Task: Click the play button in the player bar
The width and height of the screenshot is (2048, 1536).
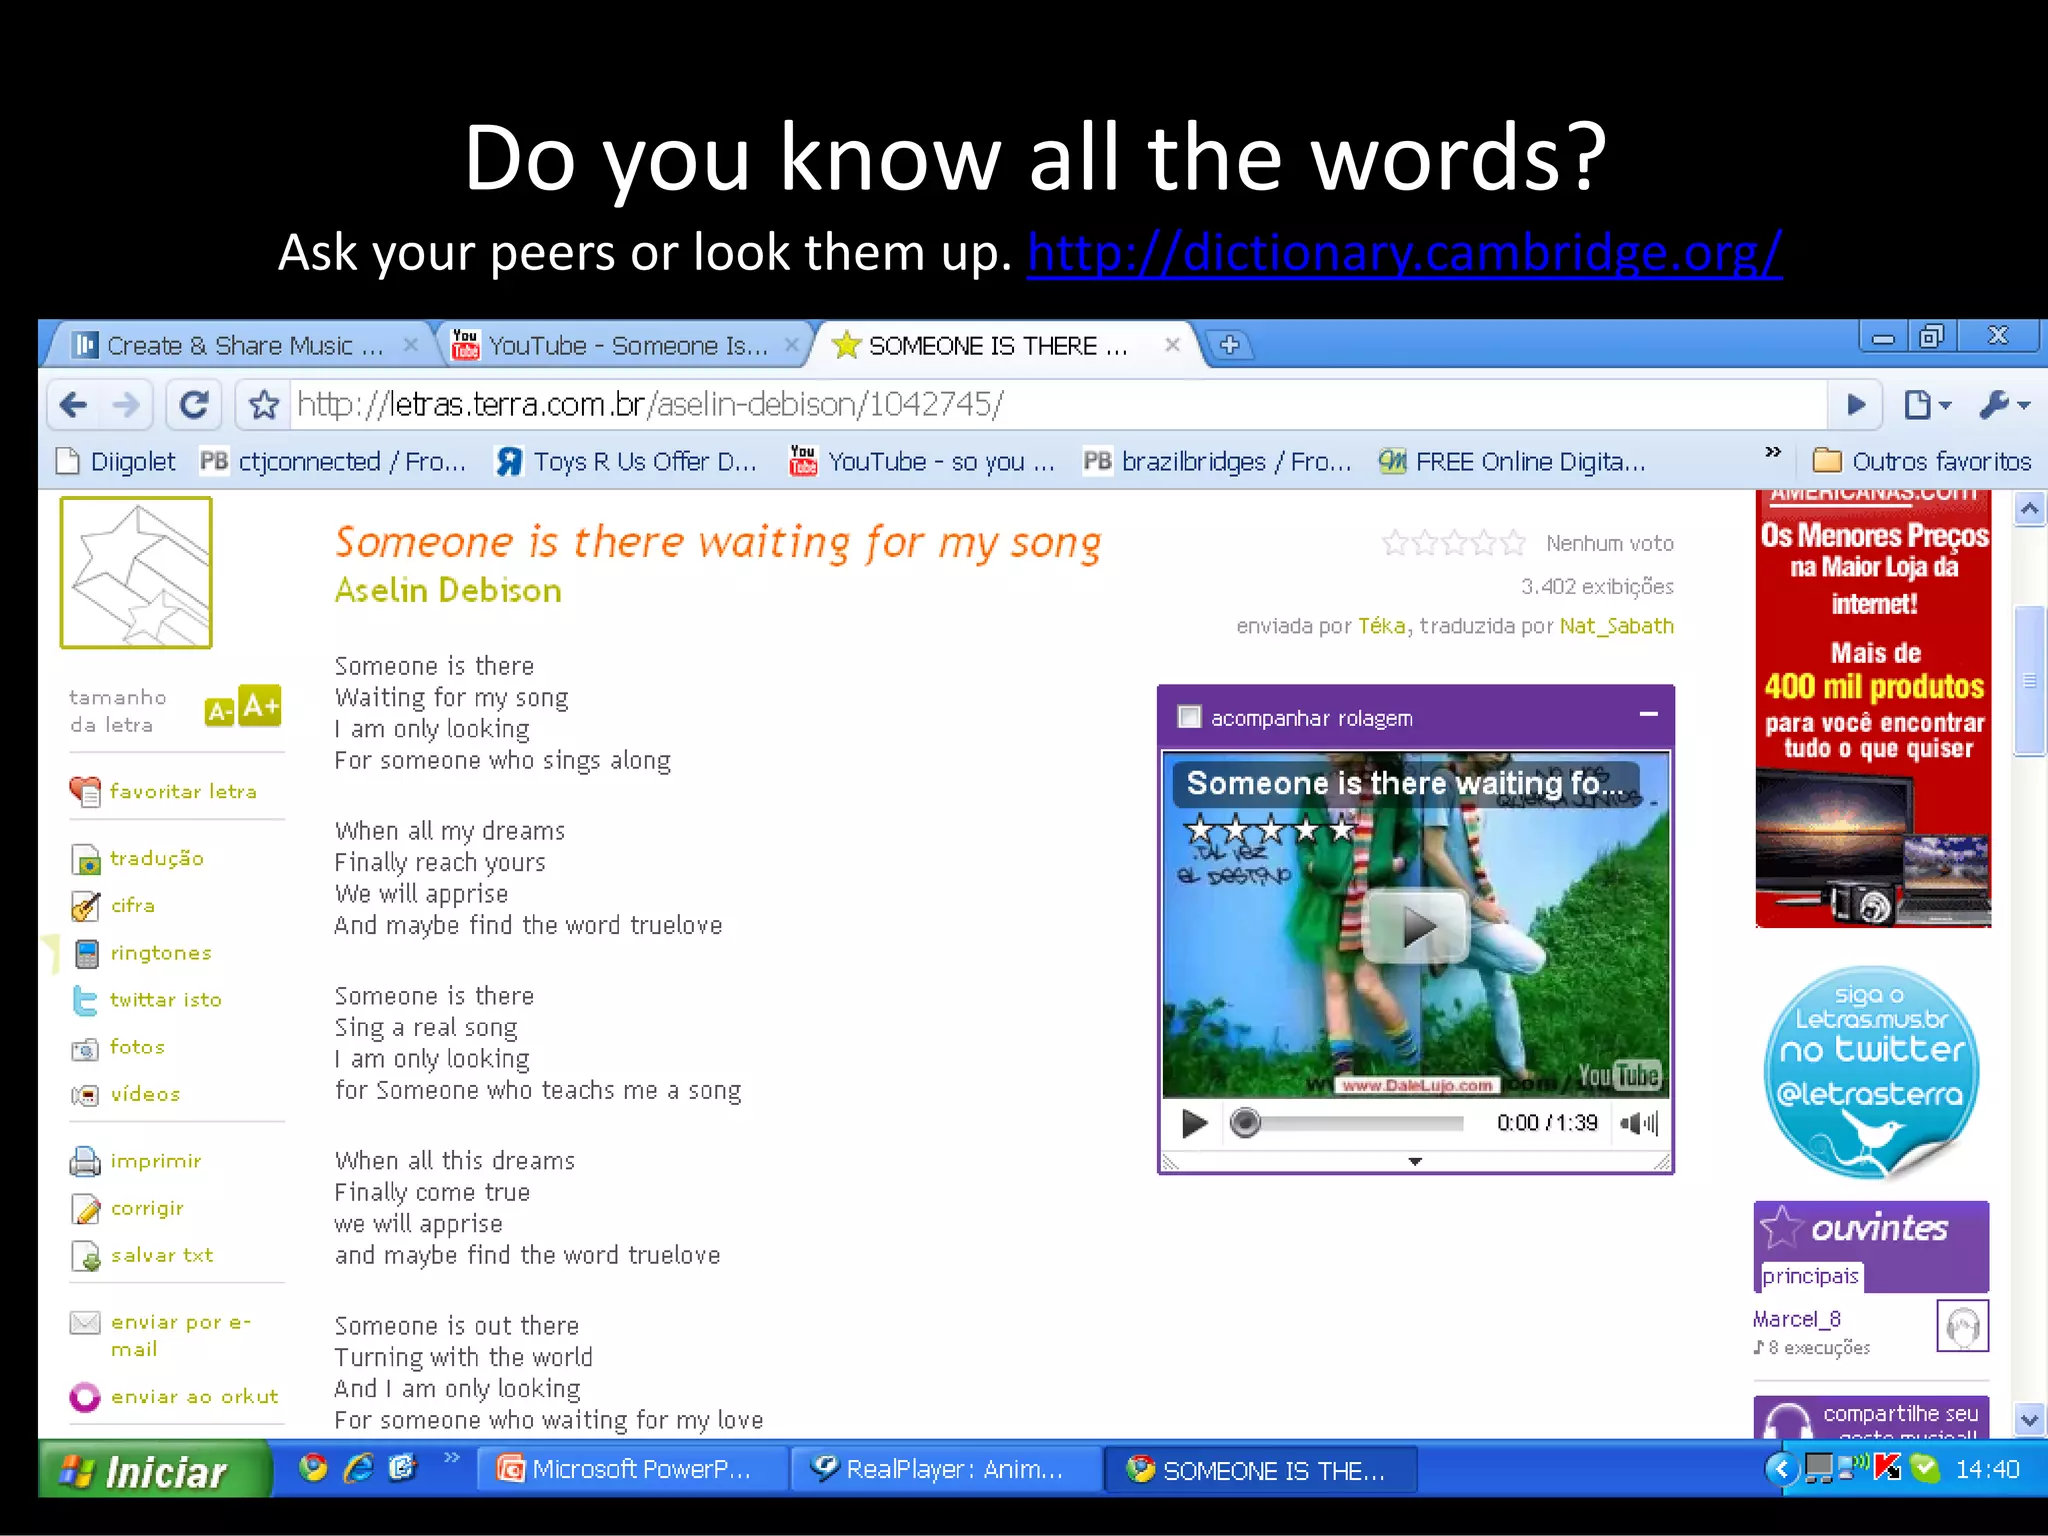Action: pyautogui.click(x=1194, y=1124)
